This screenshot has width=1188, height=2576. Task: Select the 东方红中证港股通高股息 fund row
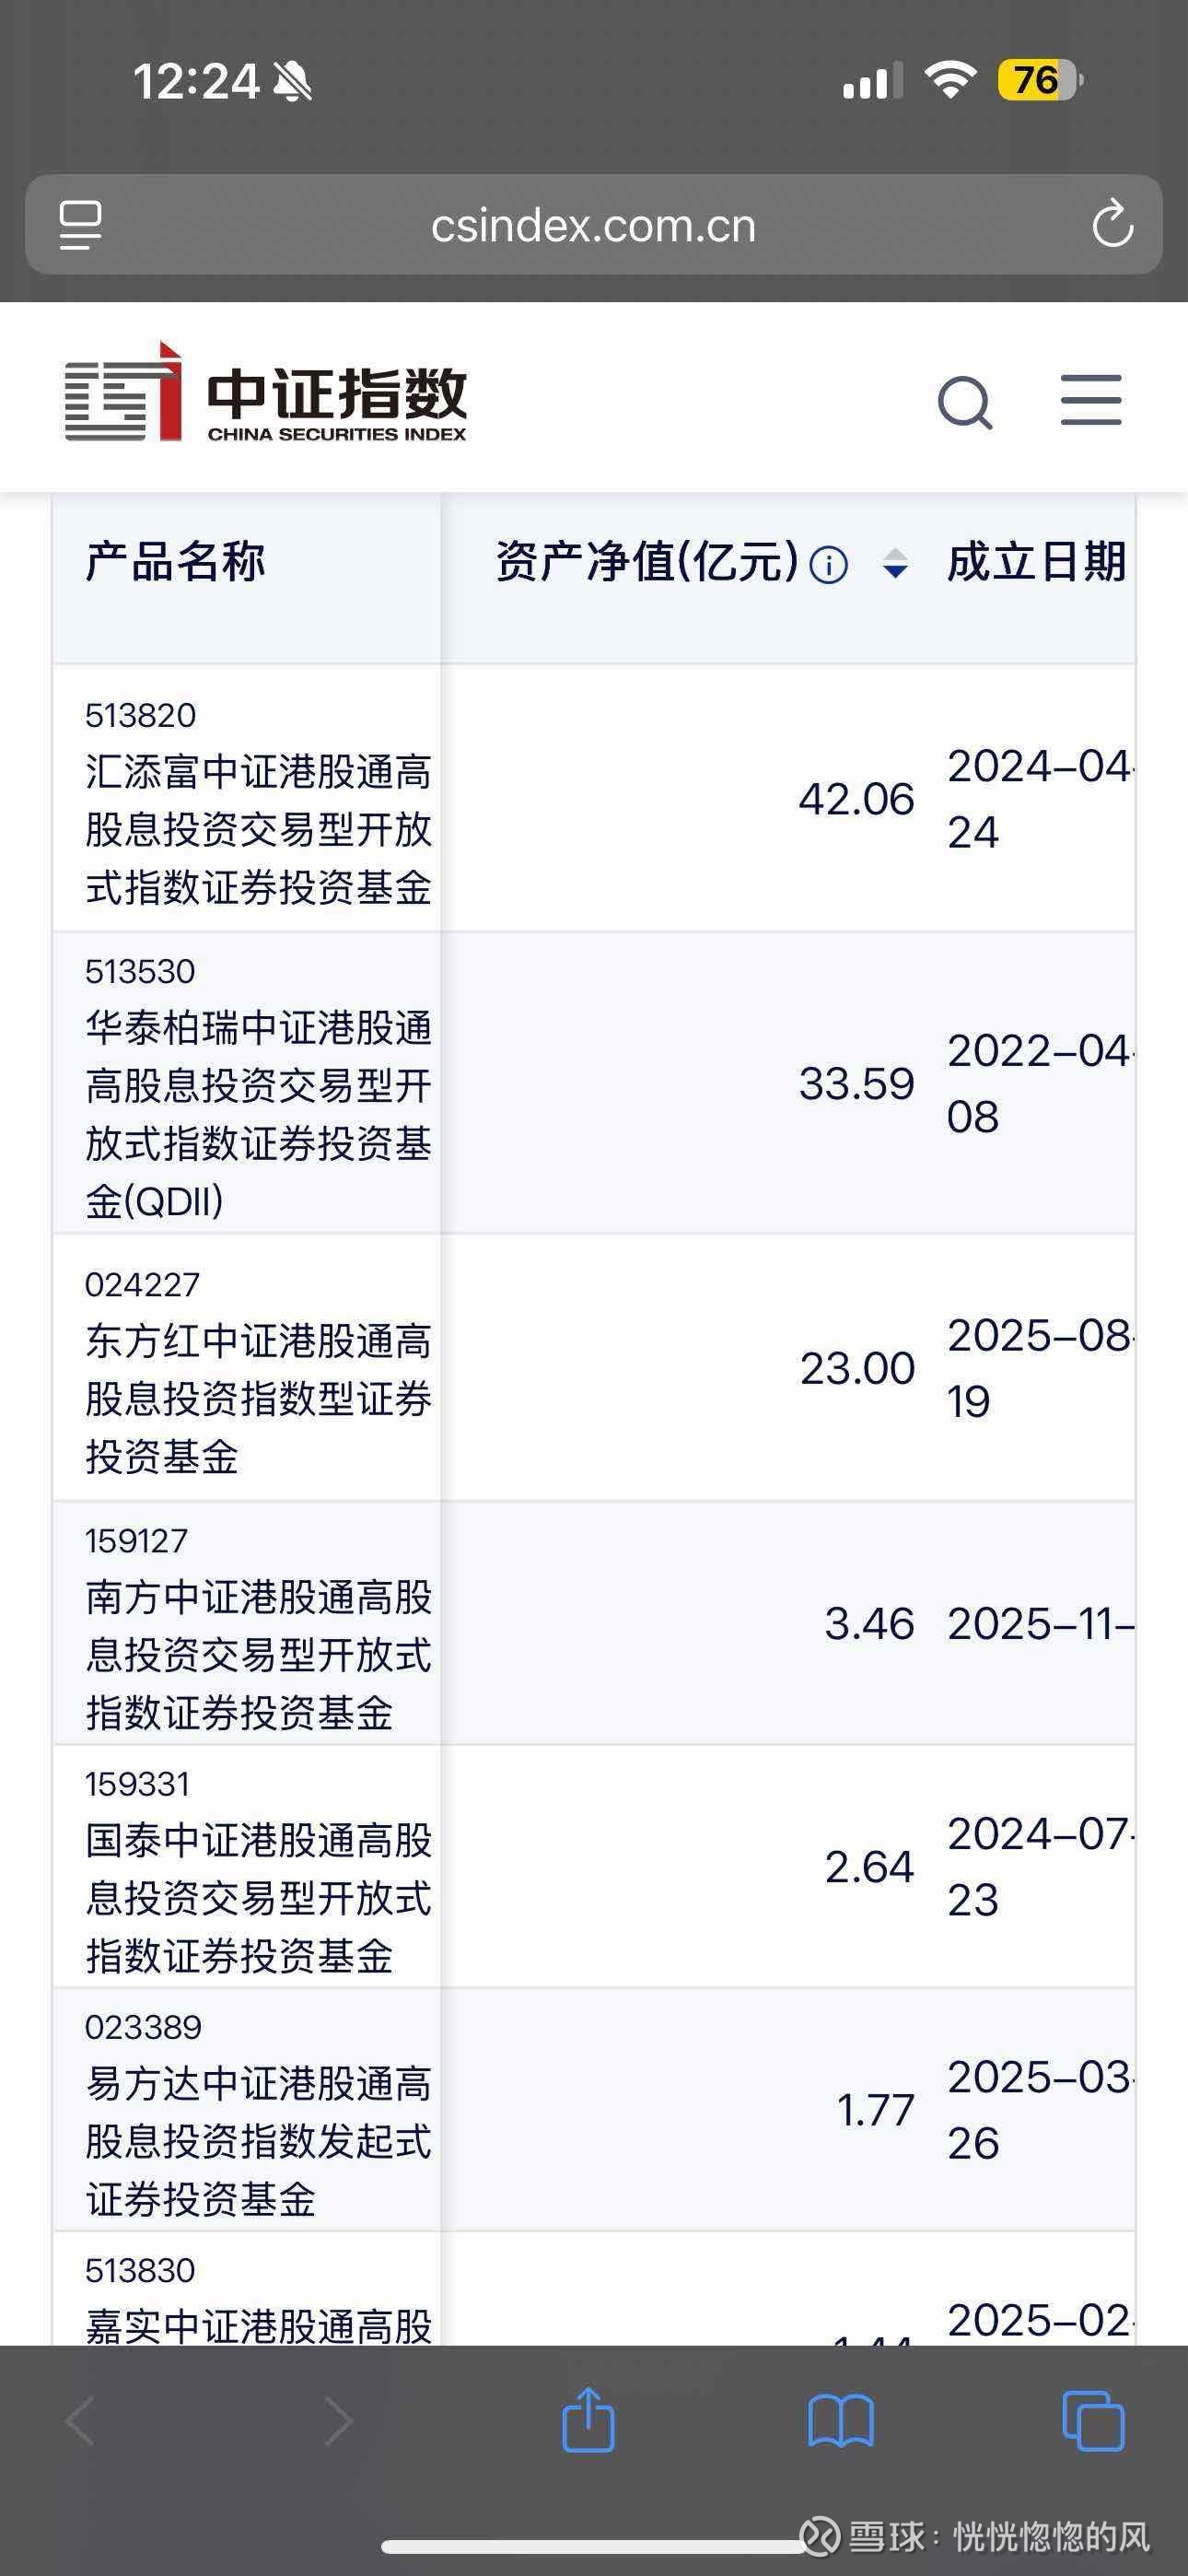pos(258,1369)
